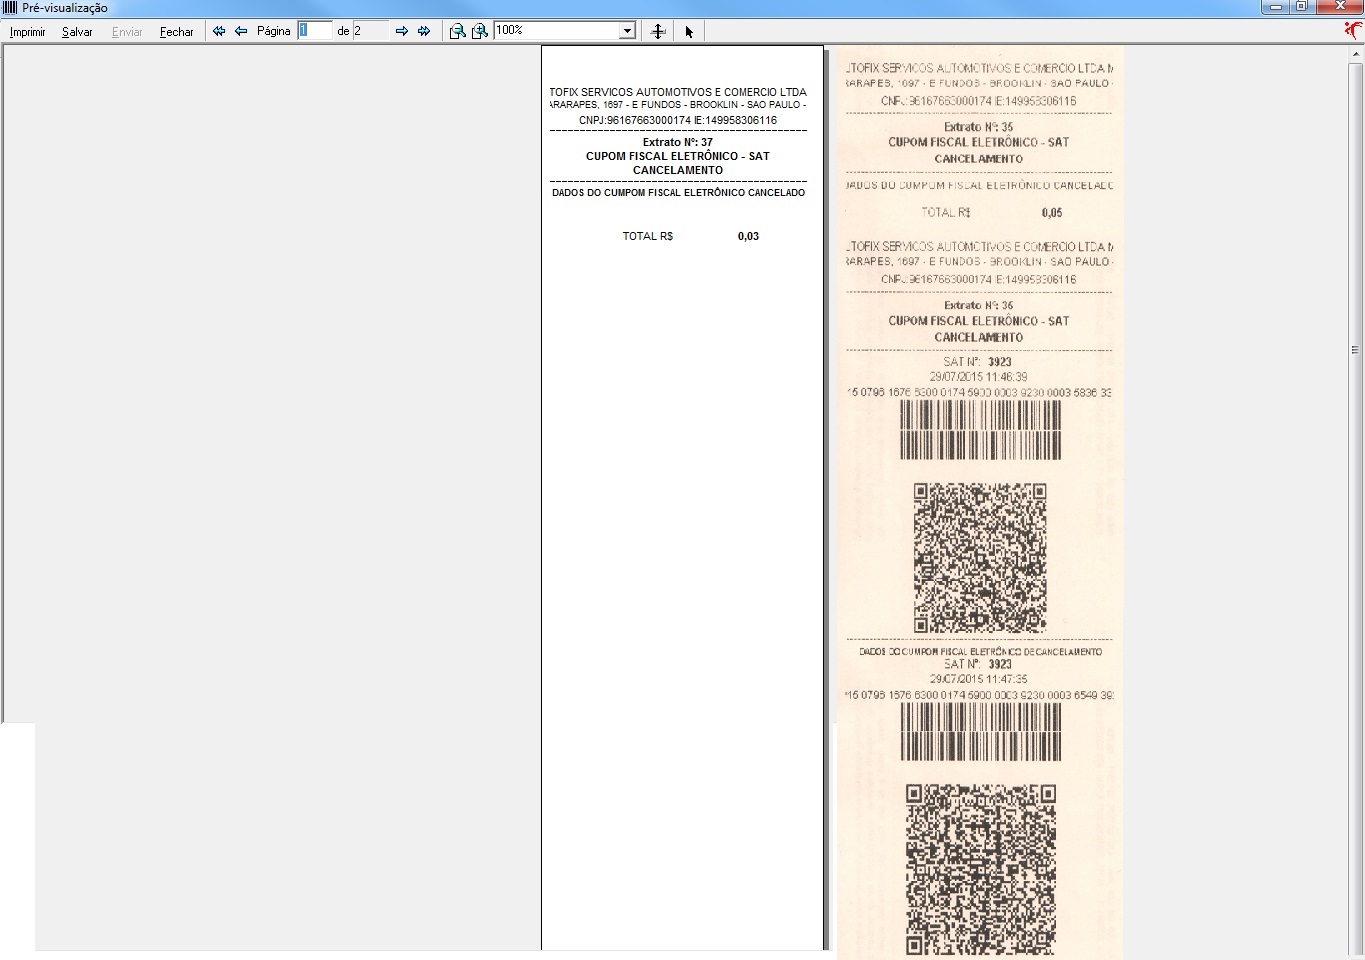Click the upper QR code on the scanned receipt
Image resolution: width=1365 pixels, height=960 pixels.
(x=980, y=558)
